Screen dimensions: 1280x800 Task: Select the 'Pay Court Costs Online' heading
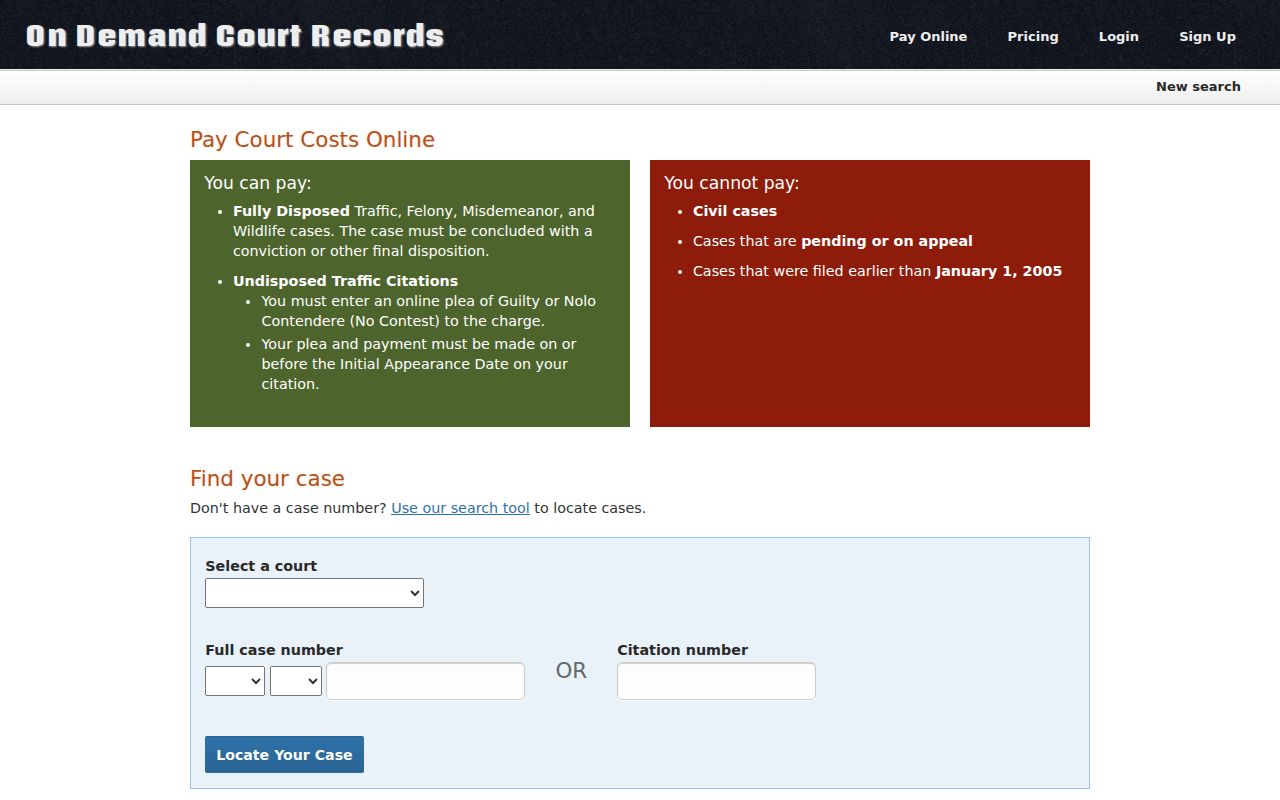coord(312,139)
